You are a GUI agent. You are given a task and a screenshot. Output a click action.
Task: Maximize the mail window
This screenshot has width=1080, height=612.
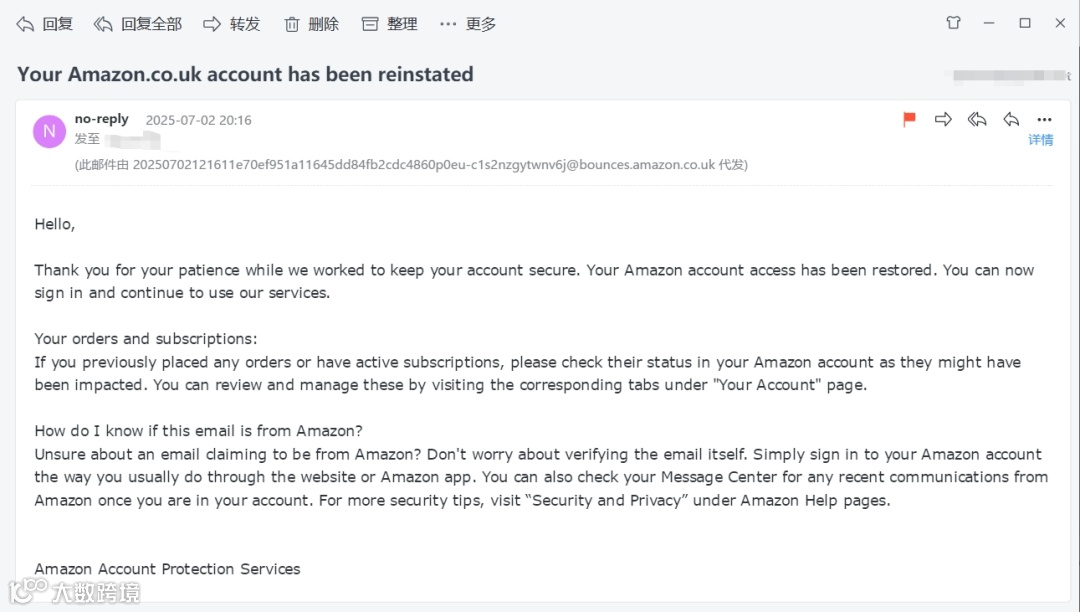(x=1025, y=23)
